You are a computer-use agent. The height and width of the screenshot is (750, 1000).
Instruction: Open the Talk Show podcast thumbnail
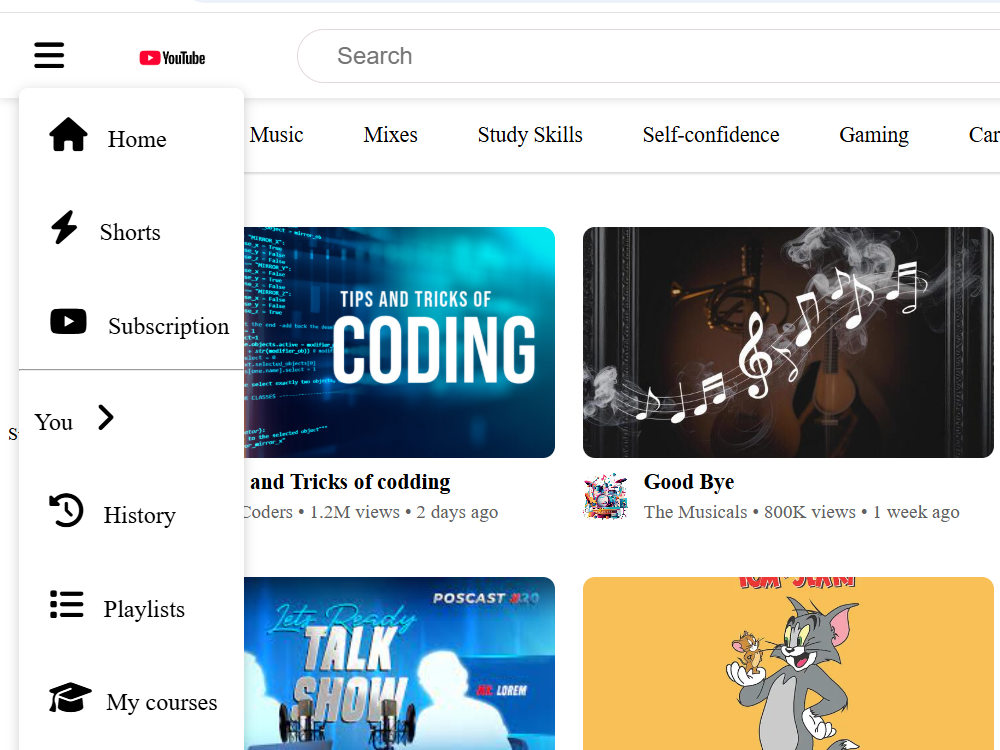[399, 663]
